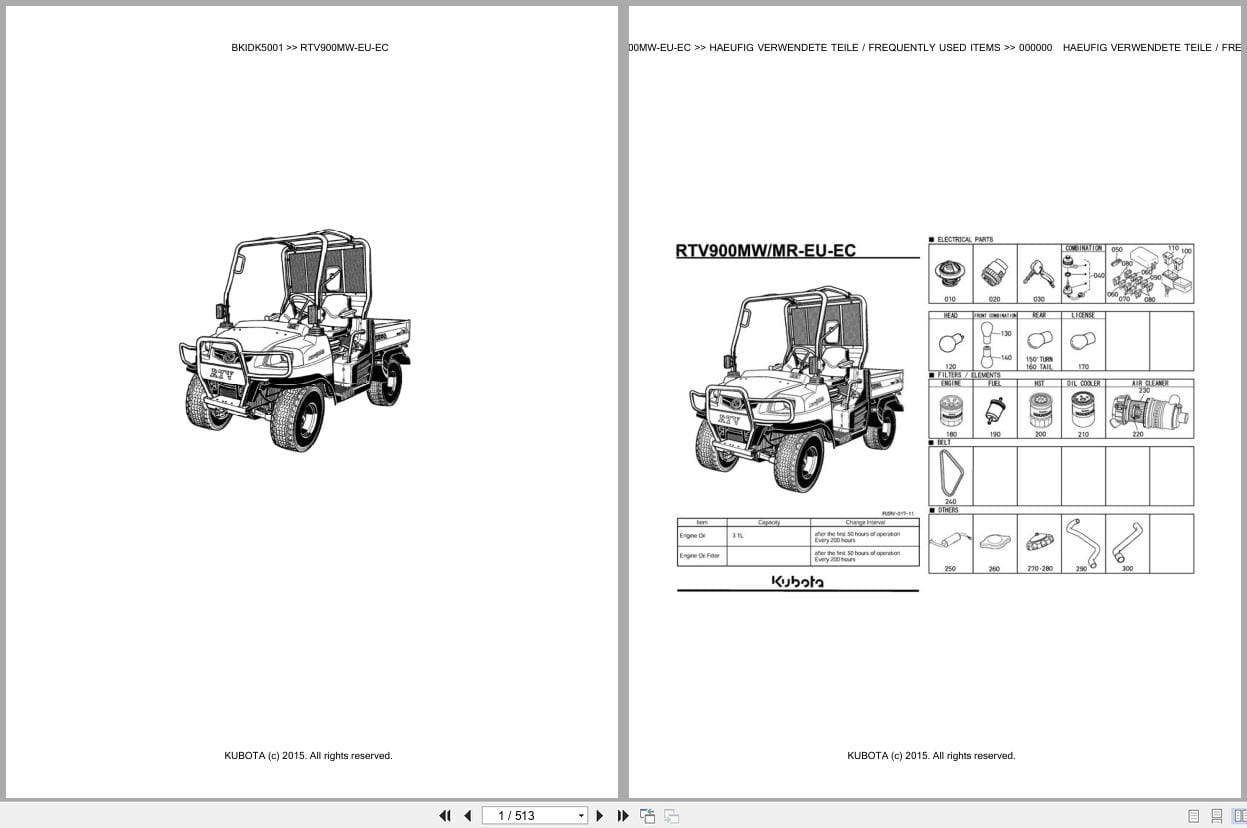Jump to the last page

tap(623, 816)
